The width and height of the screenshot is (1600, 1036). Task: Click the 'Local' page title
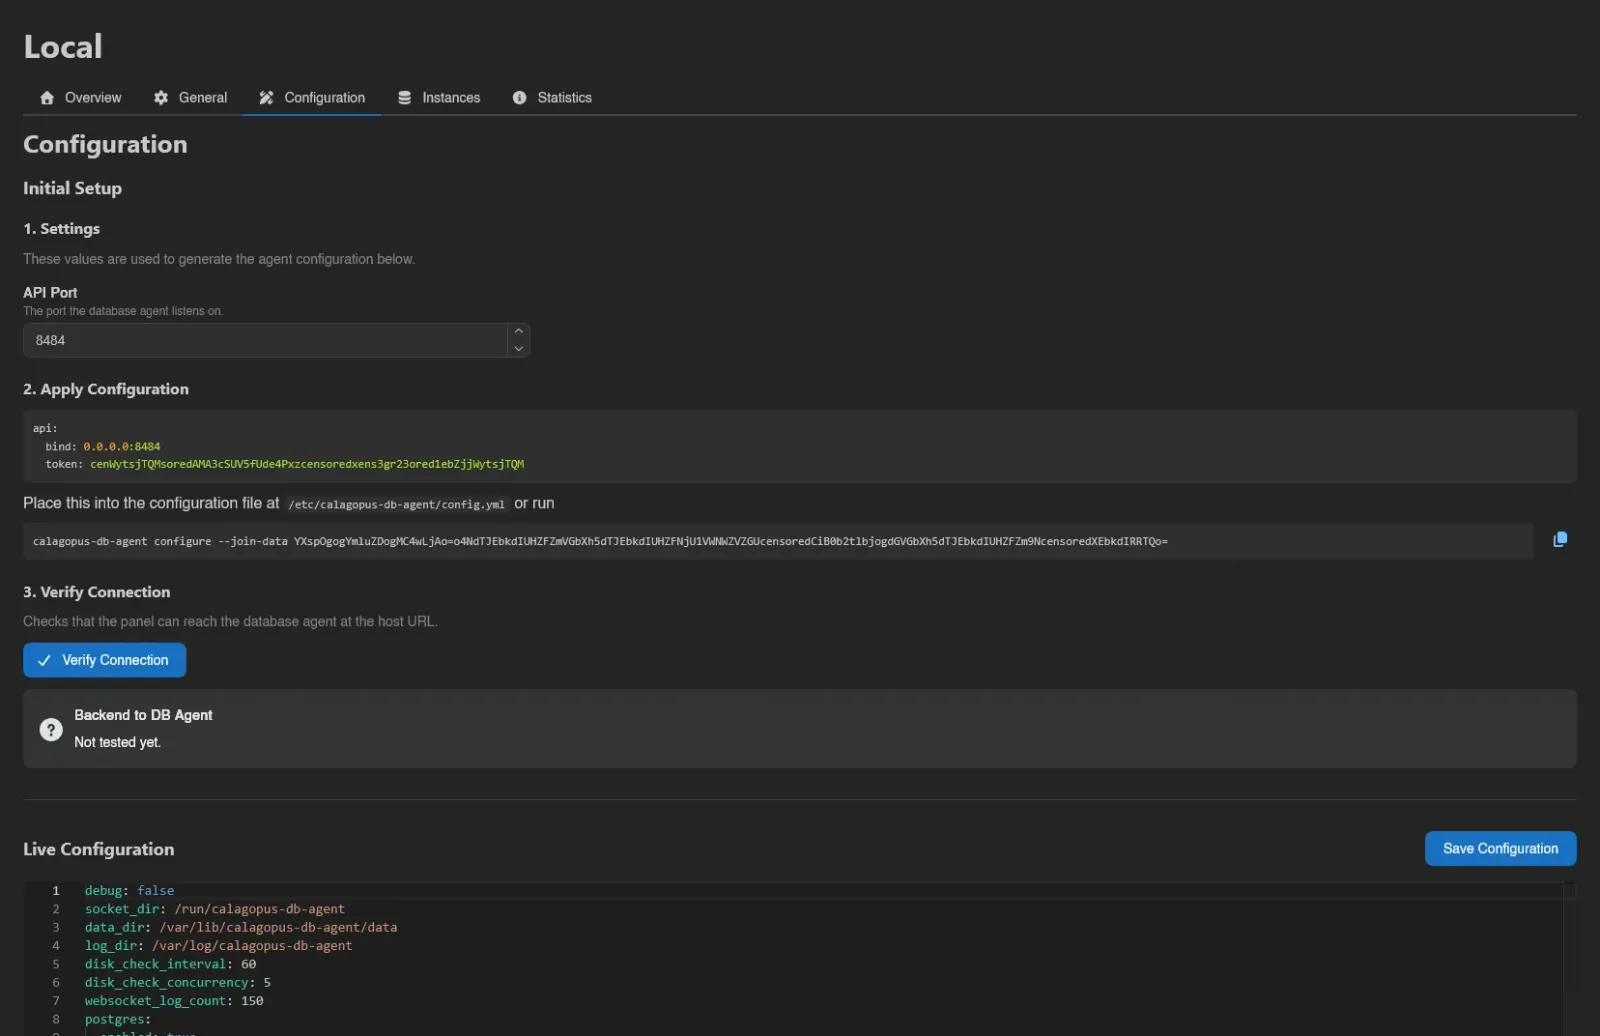[x=63, y=47]
